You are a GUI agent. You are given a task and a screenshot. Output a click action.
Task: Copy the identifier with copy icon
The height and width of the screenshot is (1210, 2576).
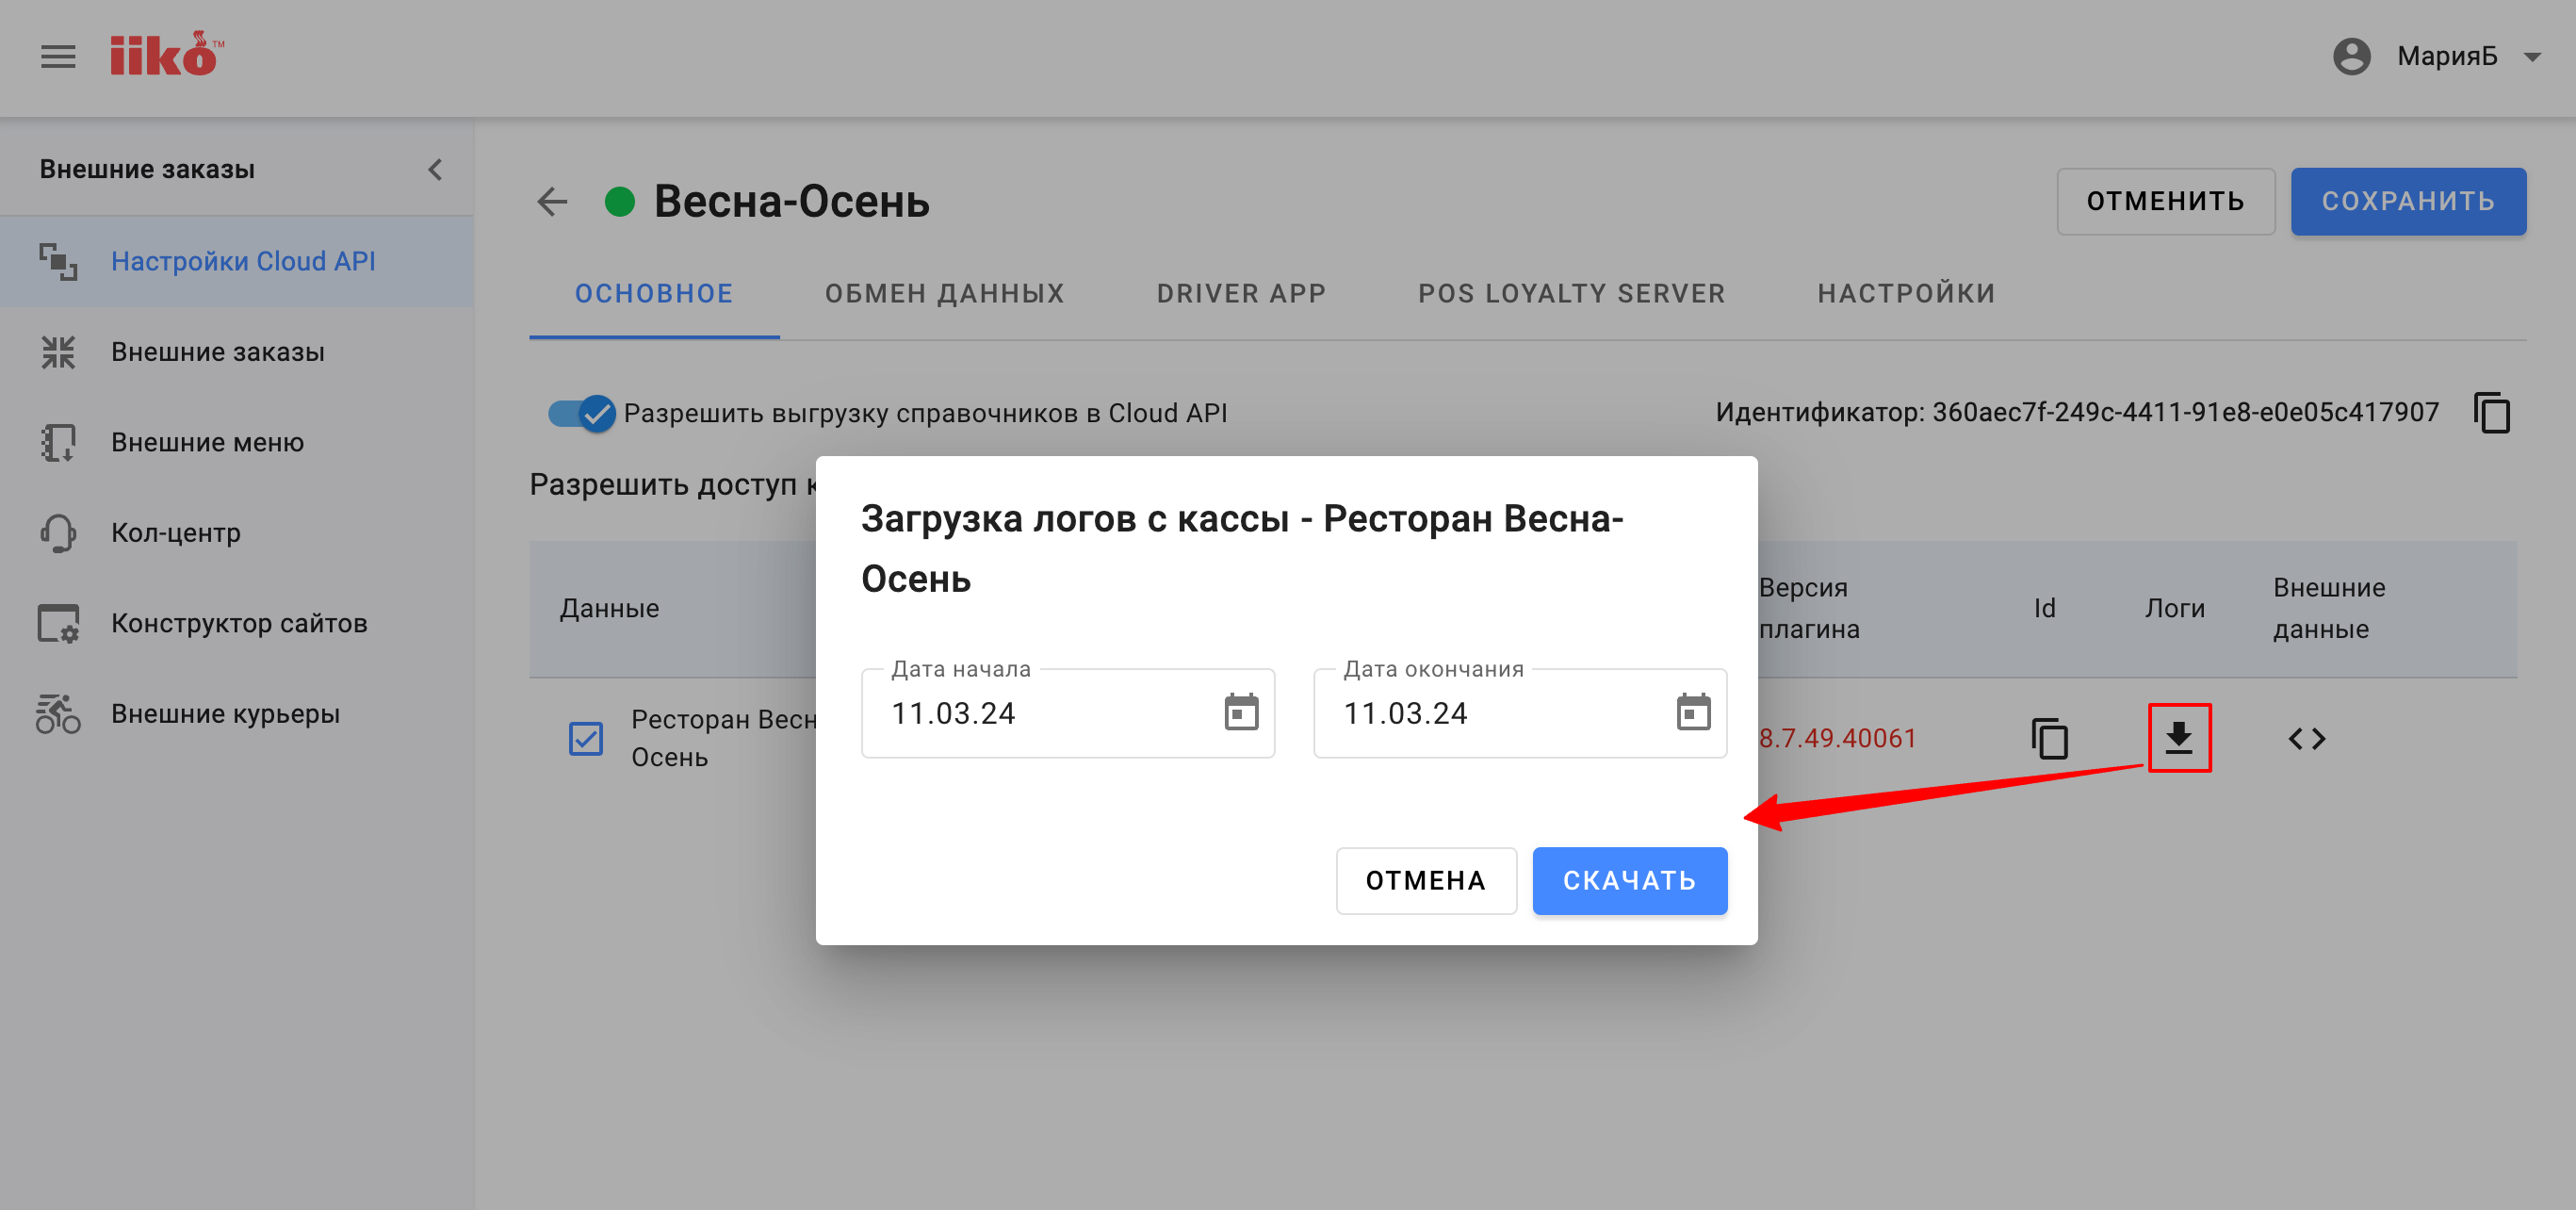click(2491, 413)
